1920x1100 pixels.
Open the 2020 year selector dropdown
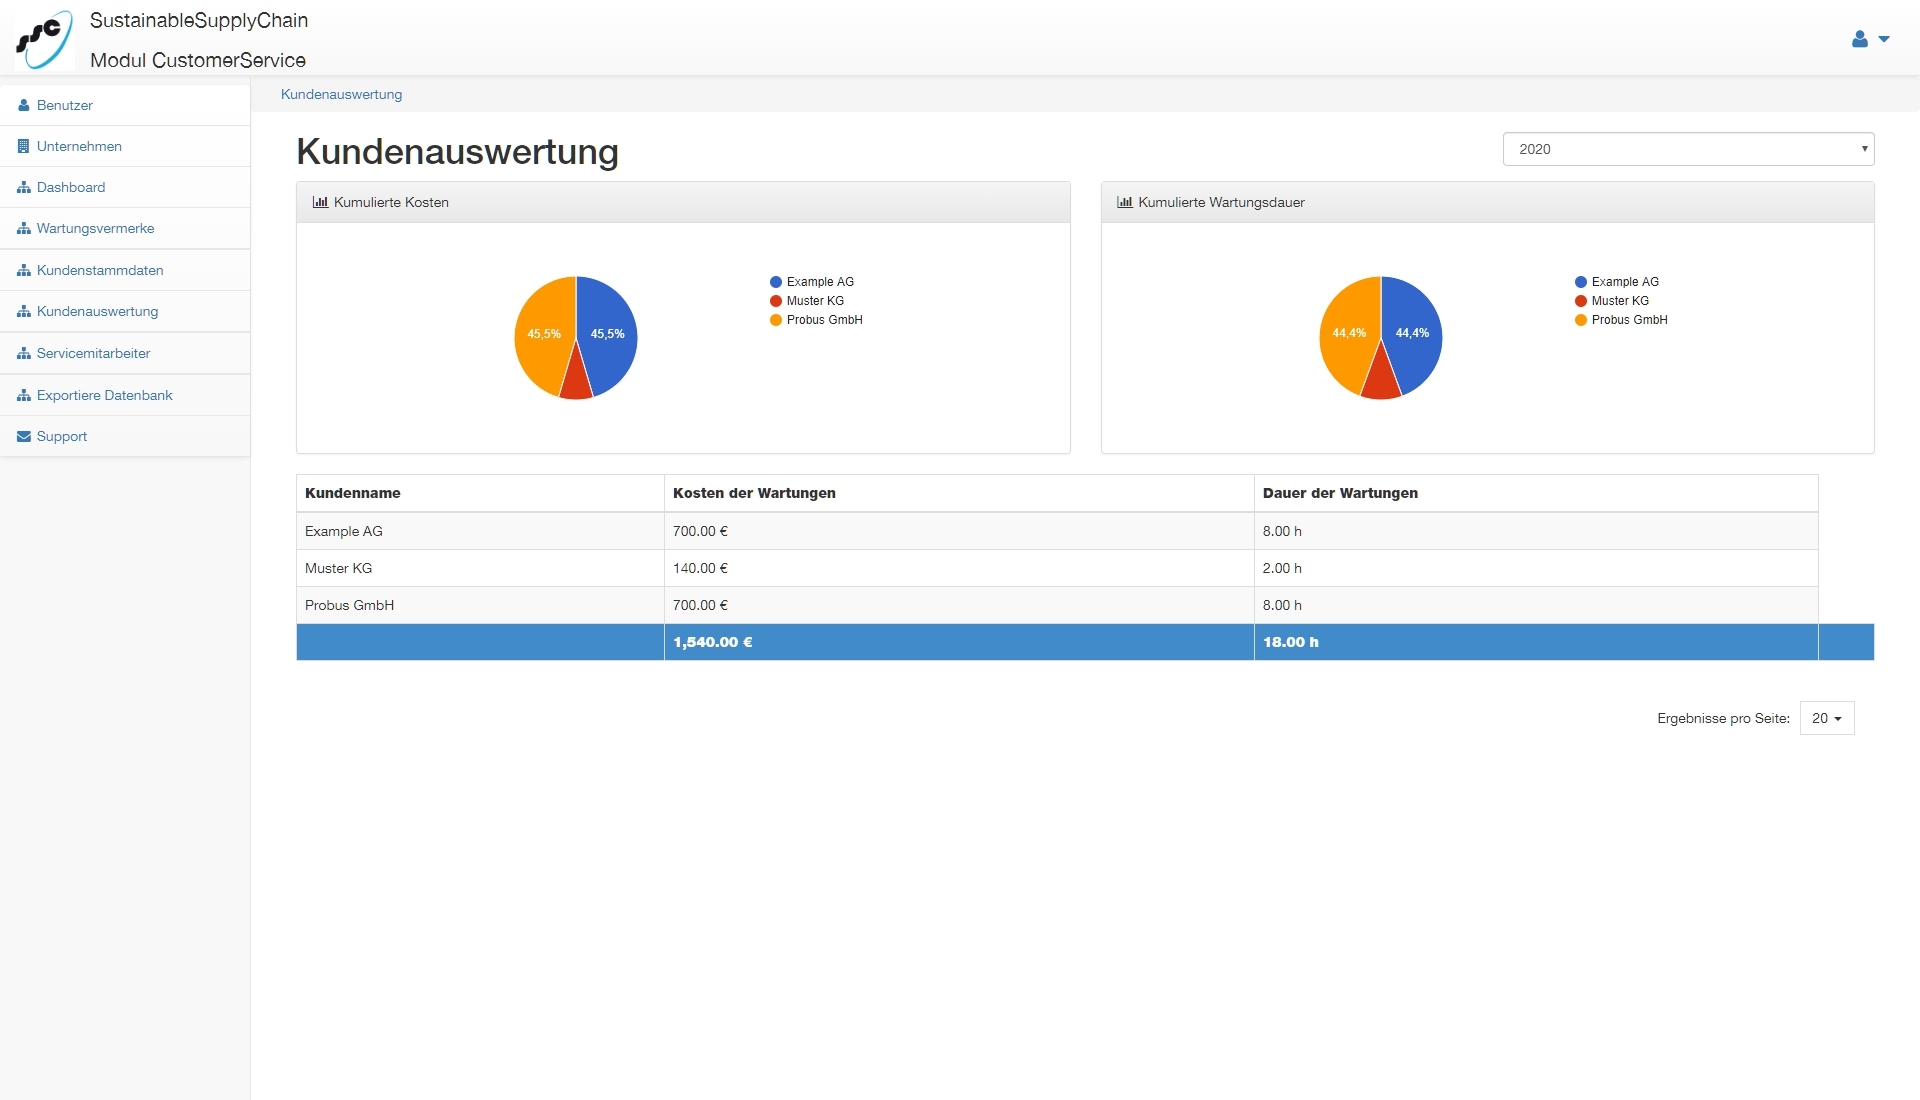(1687, 149)
